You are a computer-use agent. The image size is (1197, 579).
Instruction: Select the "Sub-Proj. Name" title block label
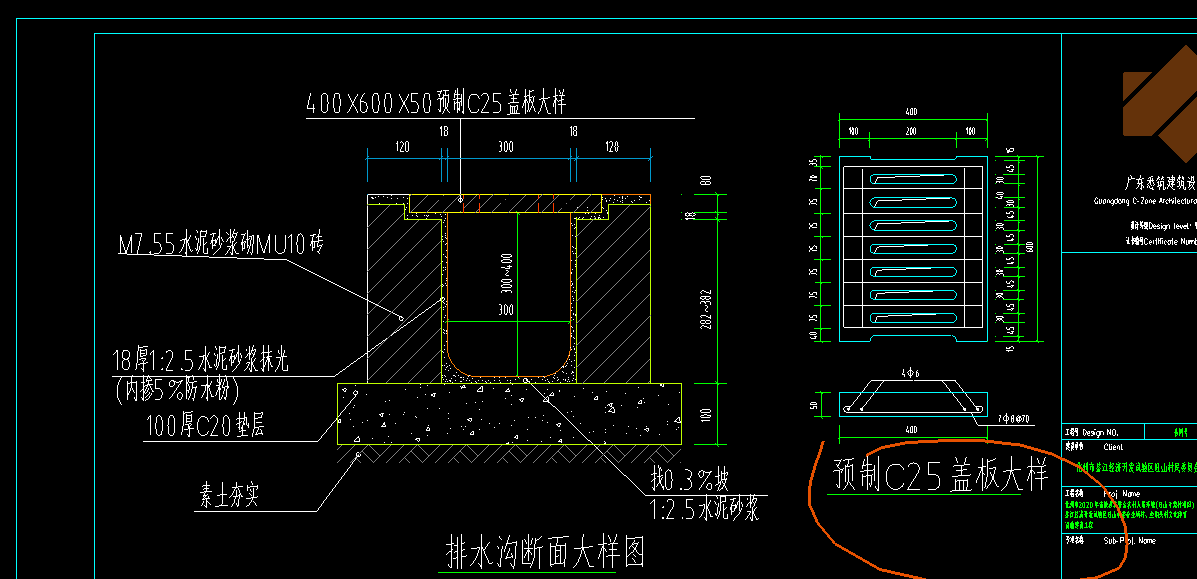[x=1130, y=540]
